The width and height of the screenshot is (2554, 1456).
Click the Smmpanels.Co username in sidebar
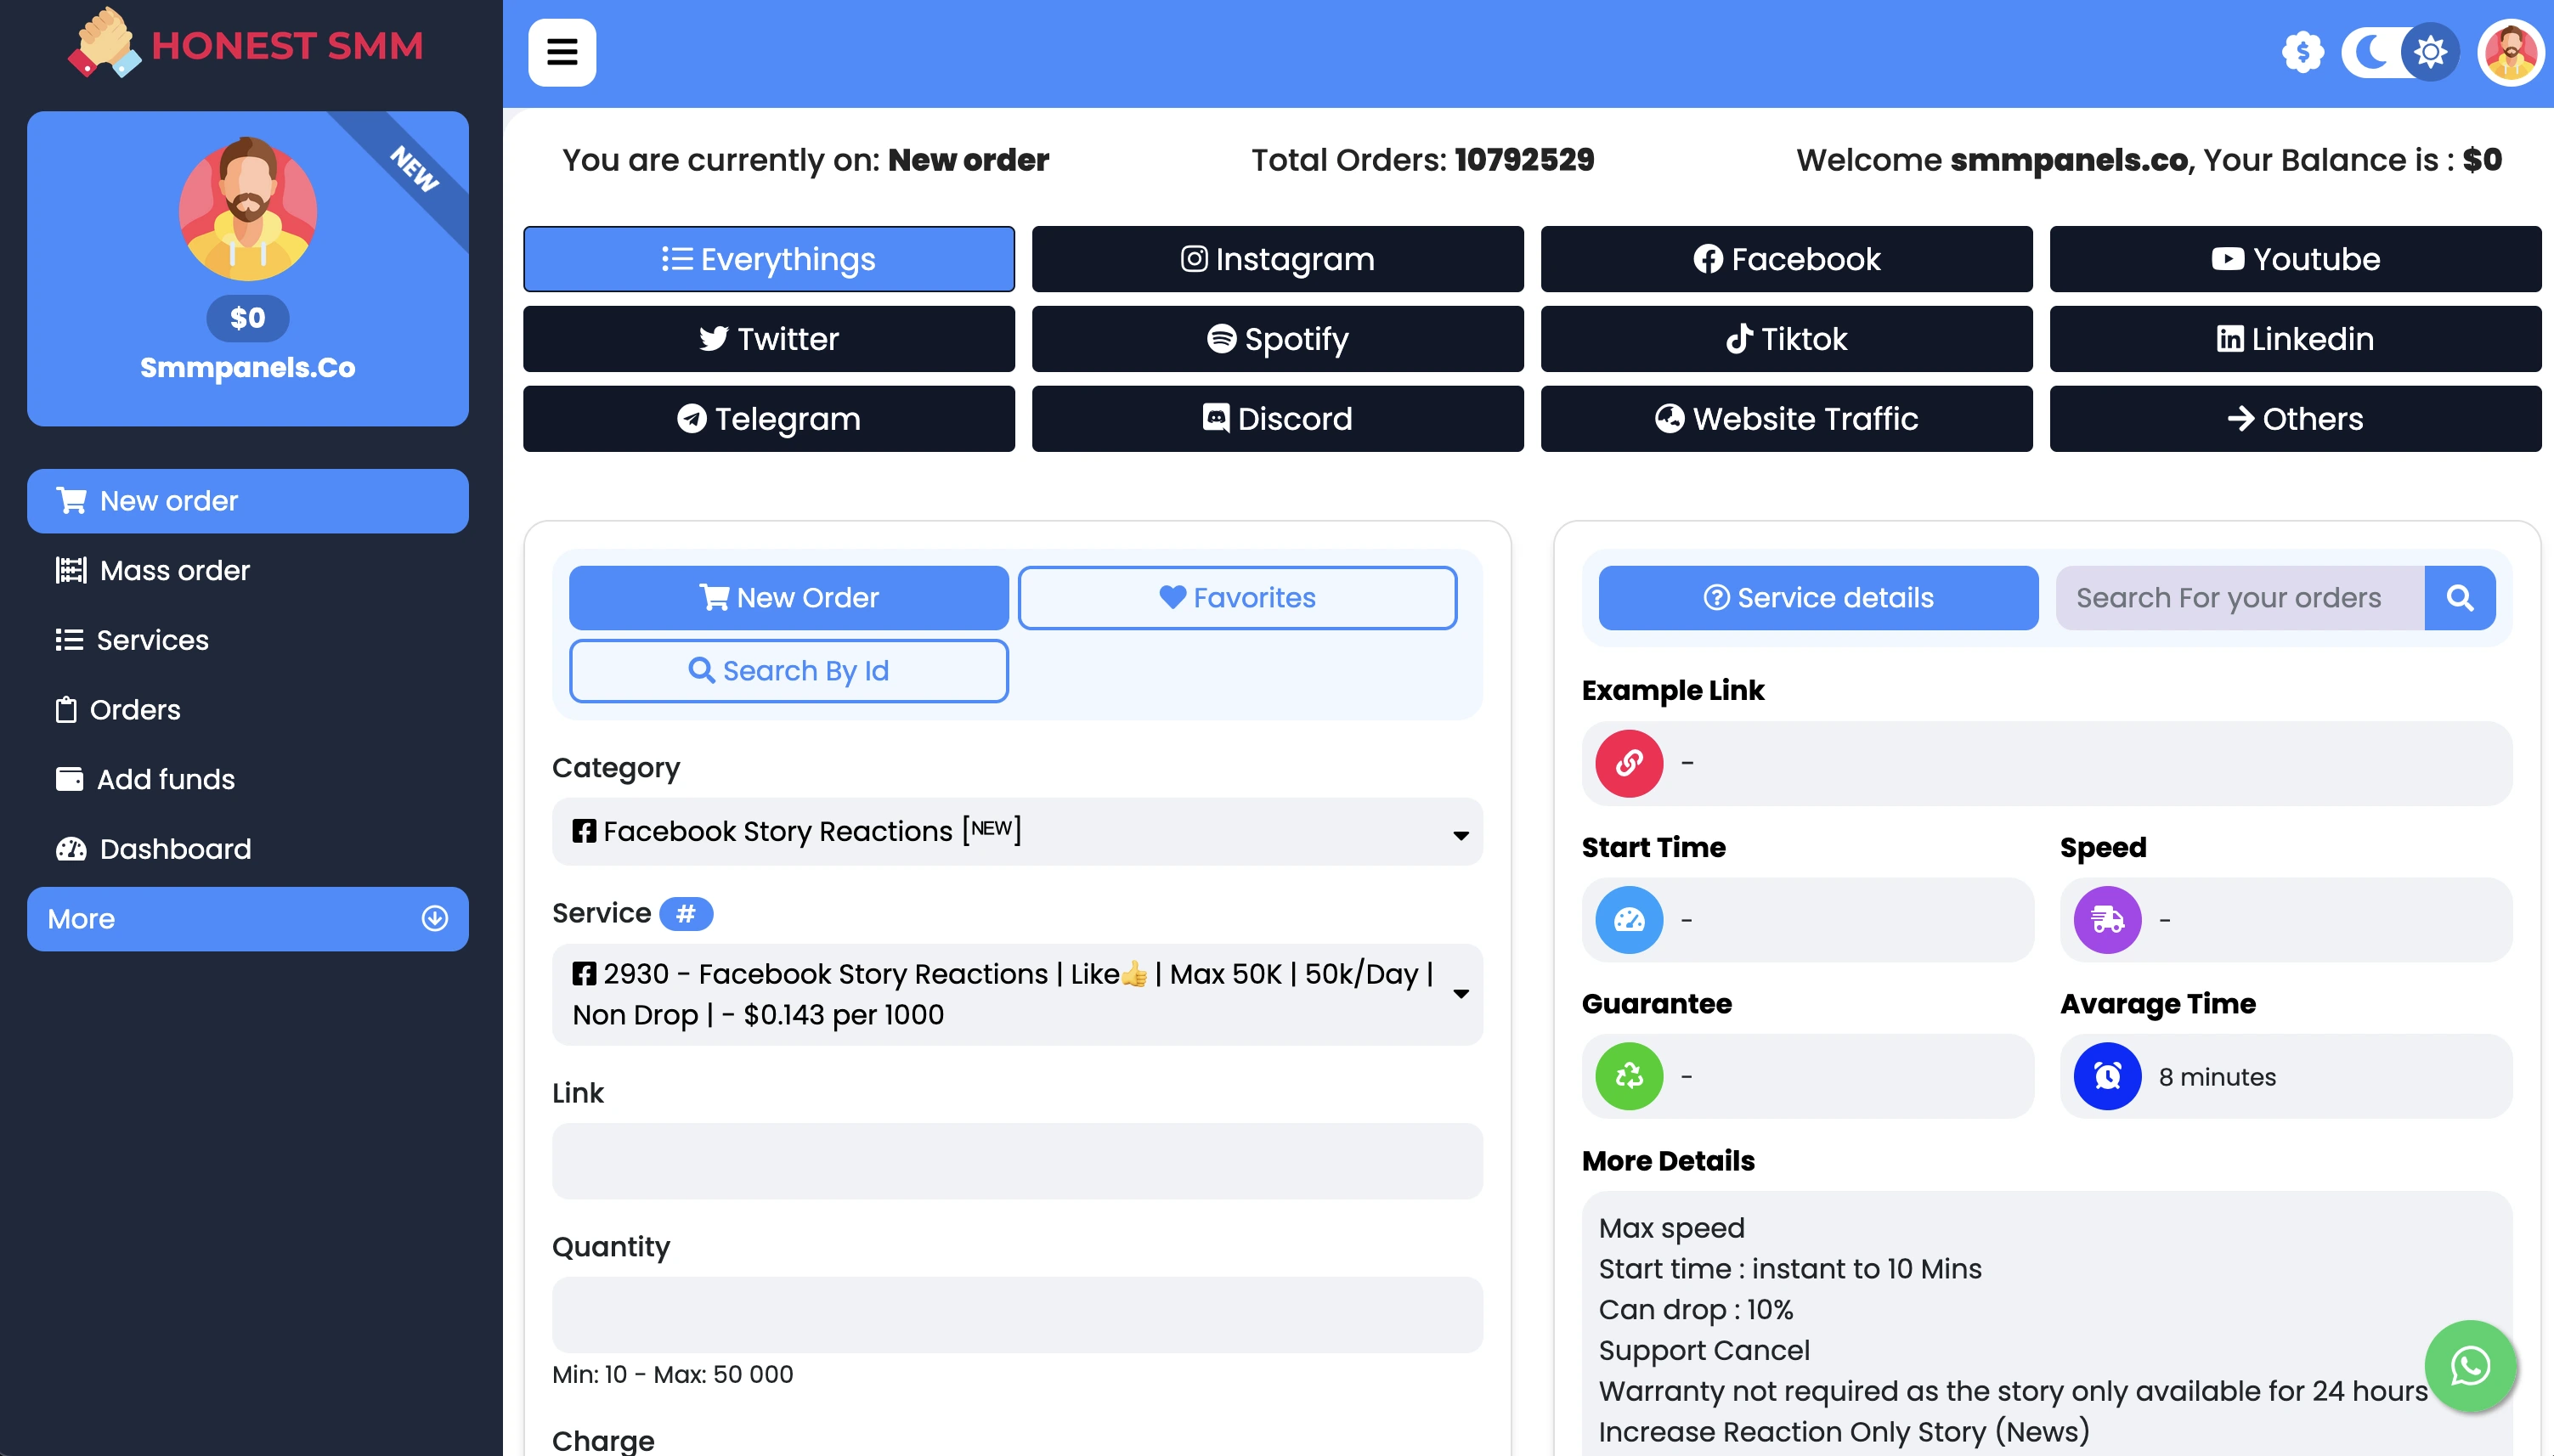pyautogui.click(x=248, y=368)
